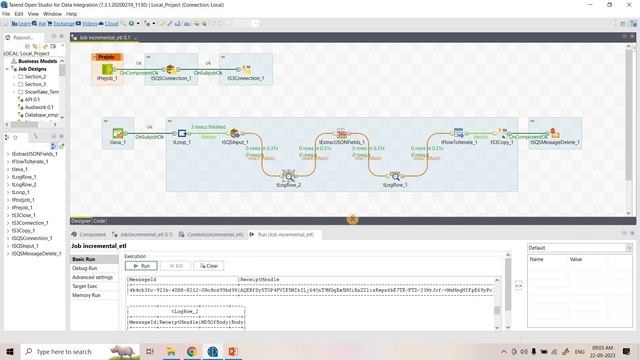
Task: Open Task View on the taskbar
Action: (x=150, y=351)
